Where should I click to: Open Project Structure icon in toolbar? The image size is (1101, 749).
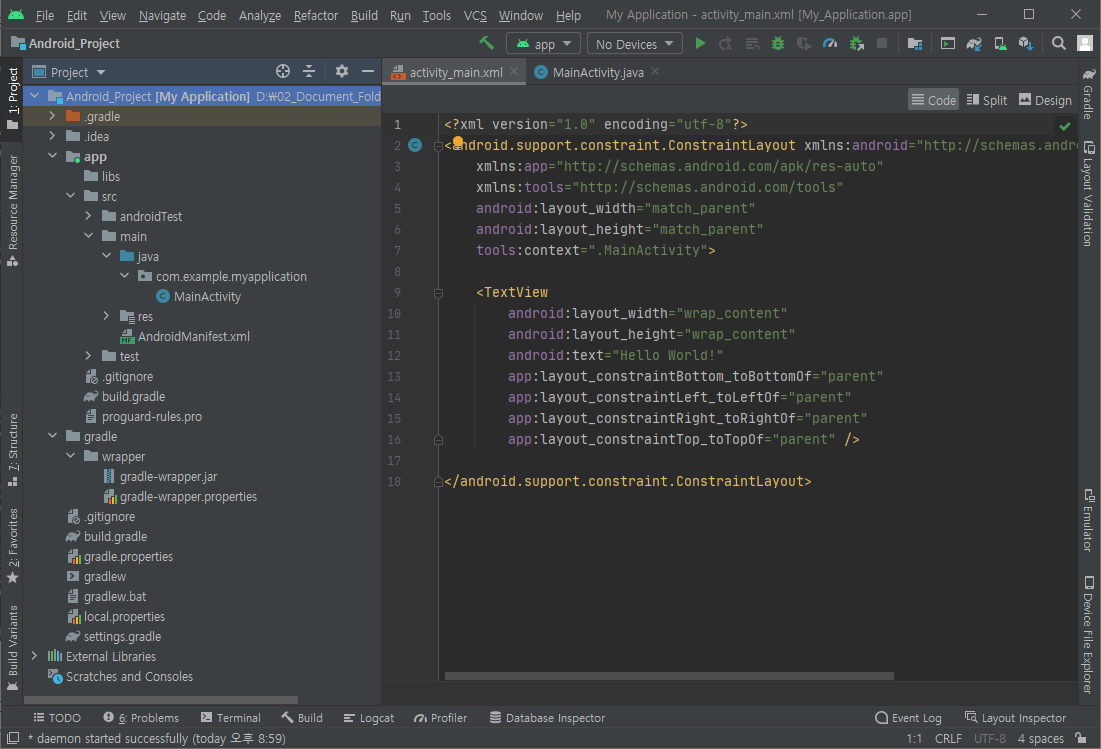(x=914, y=44)
